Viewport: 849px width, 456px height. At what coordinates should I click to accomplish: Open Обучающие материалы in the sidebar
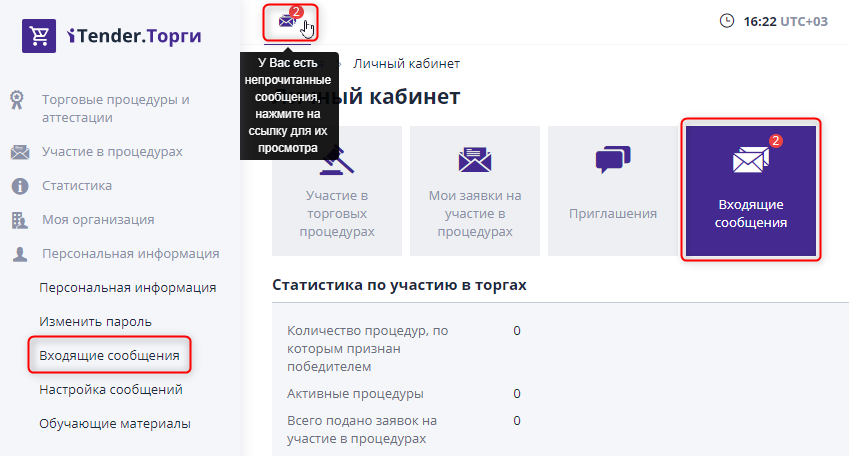pos(114,424)
